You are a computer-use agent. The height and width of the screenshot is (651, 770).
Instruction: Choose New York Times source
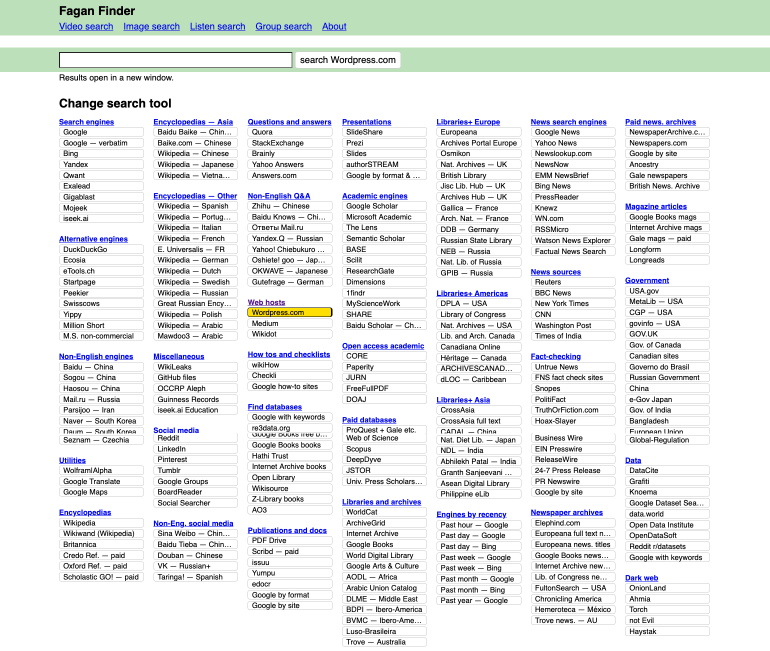[573, 303]
